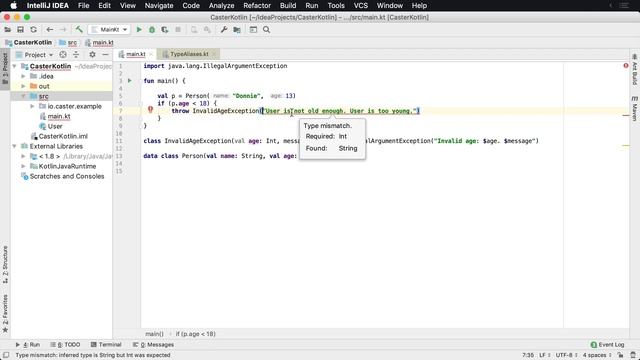Viewport: 640px width, 360px height.
Task: Expand the < 1.8 > JDK library
Action: click(x=23, y=156)
